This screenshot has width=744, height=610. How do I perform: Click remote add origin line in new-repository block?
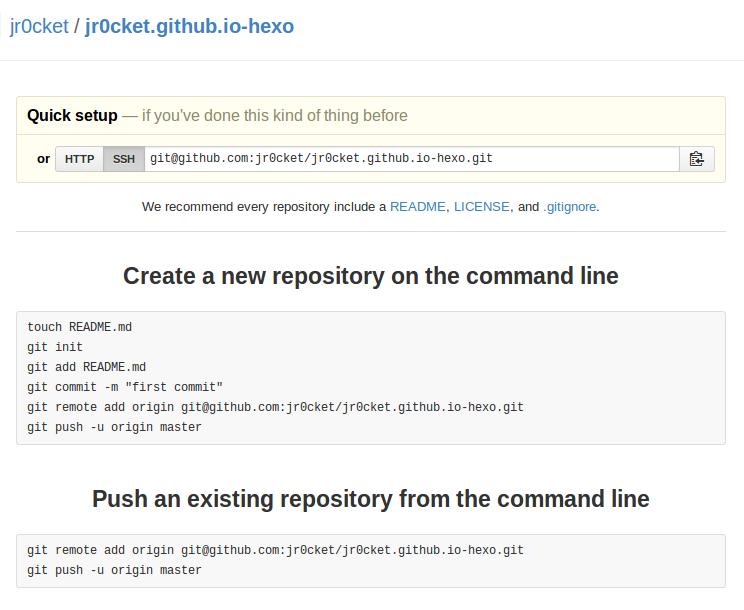point(275,407)
